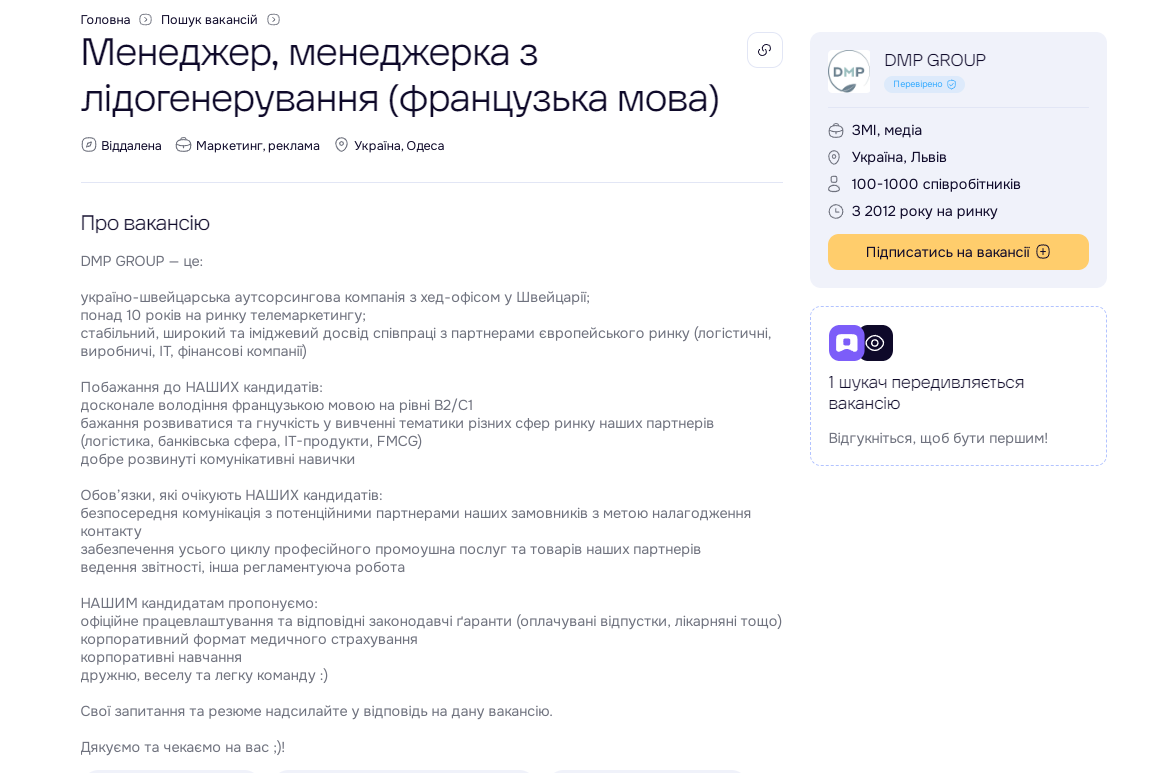Click the location pin next to Україна, Одеса
Image resolution: width=1154 pixels, height=773 pixels.
click(341, 145)
